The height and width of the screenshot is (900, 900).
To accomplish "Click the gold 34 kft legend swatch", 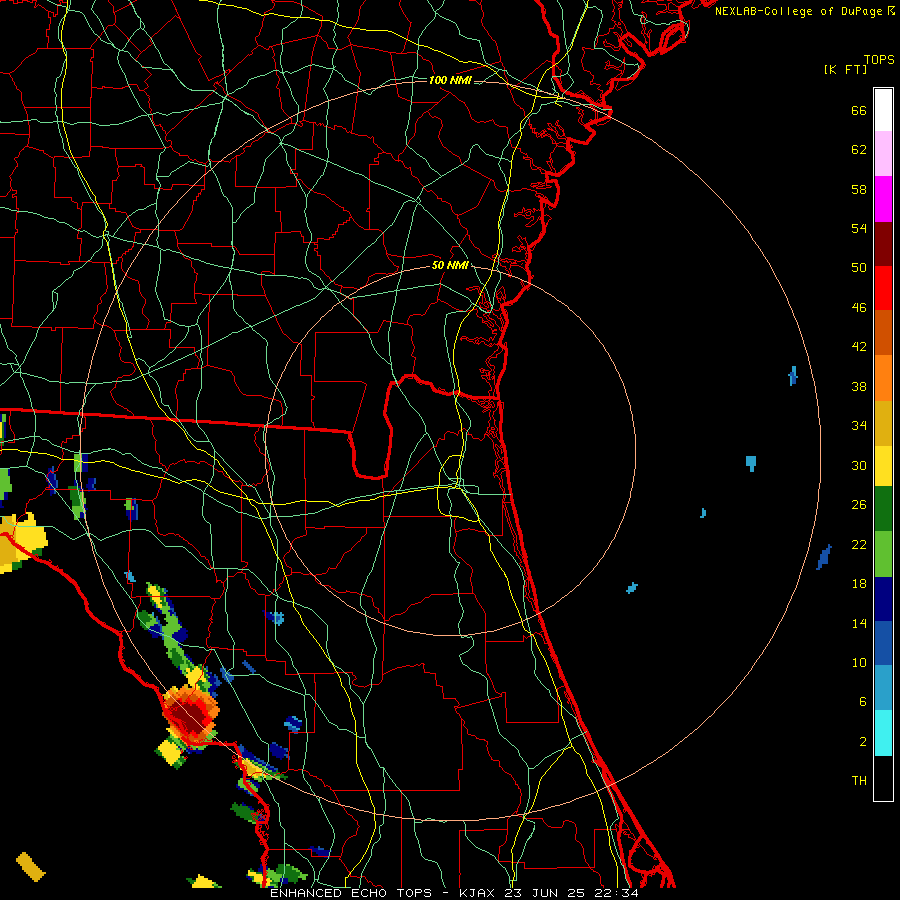I will point(883,423).
